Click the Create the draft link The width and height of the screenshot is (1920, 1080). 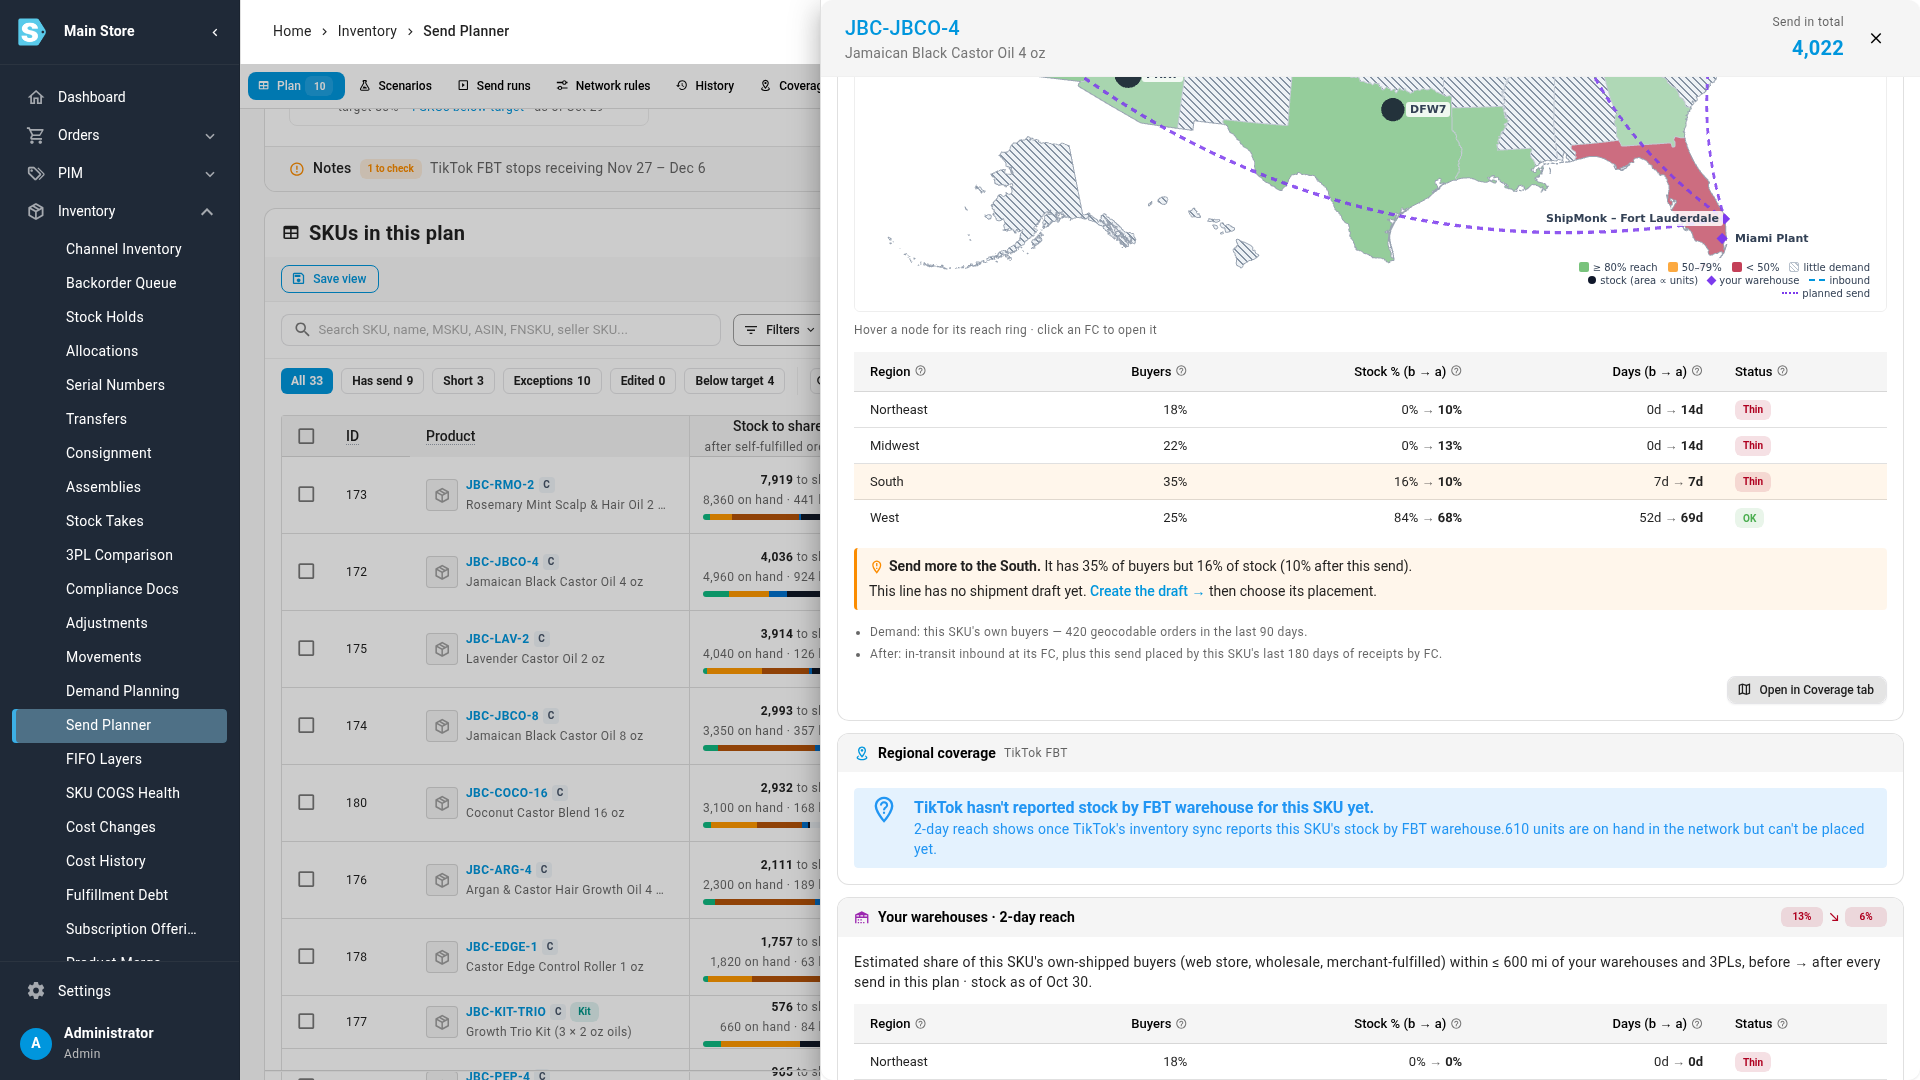click(1147, 591)
